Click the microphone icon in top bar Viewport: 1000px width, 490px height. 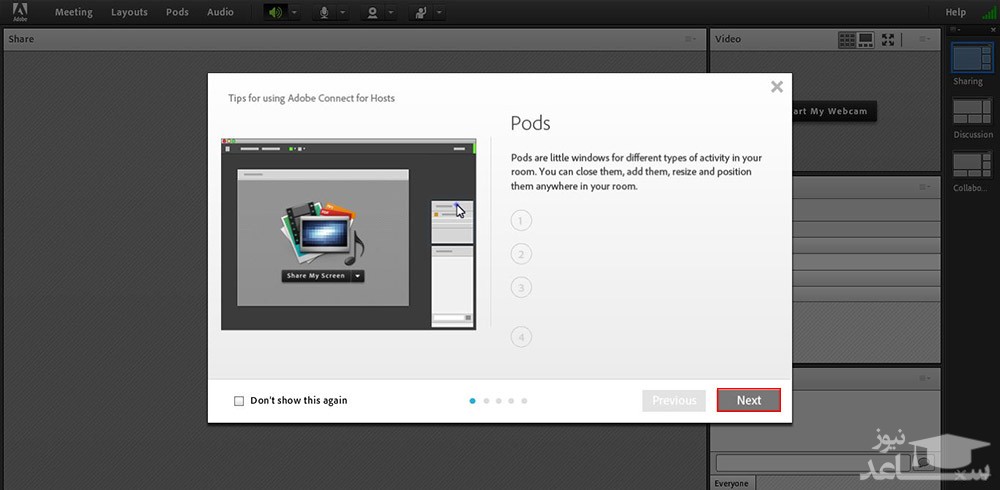click(x=325, y=13)
